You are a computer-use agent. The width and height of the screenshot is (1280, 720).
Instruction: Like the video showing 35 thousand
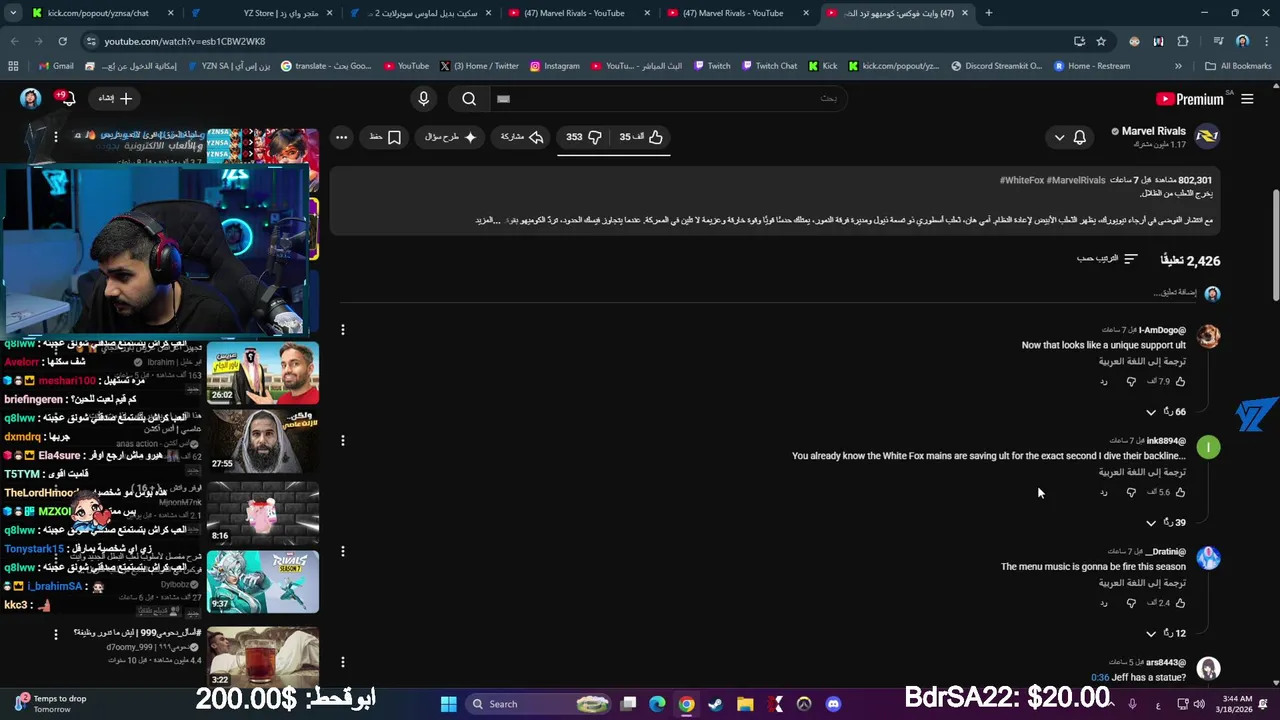[x=641, y=137]
